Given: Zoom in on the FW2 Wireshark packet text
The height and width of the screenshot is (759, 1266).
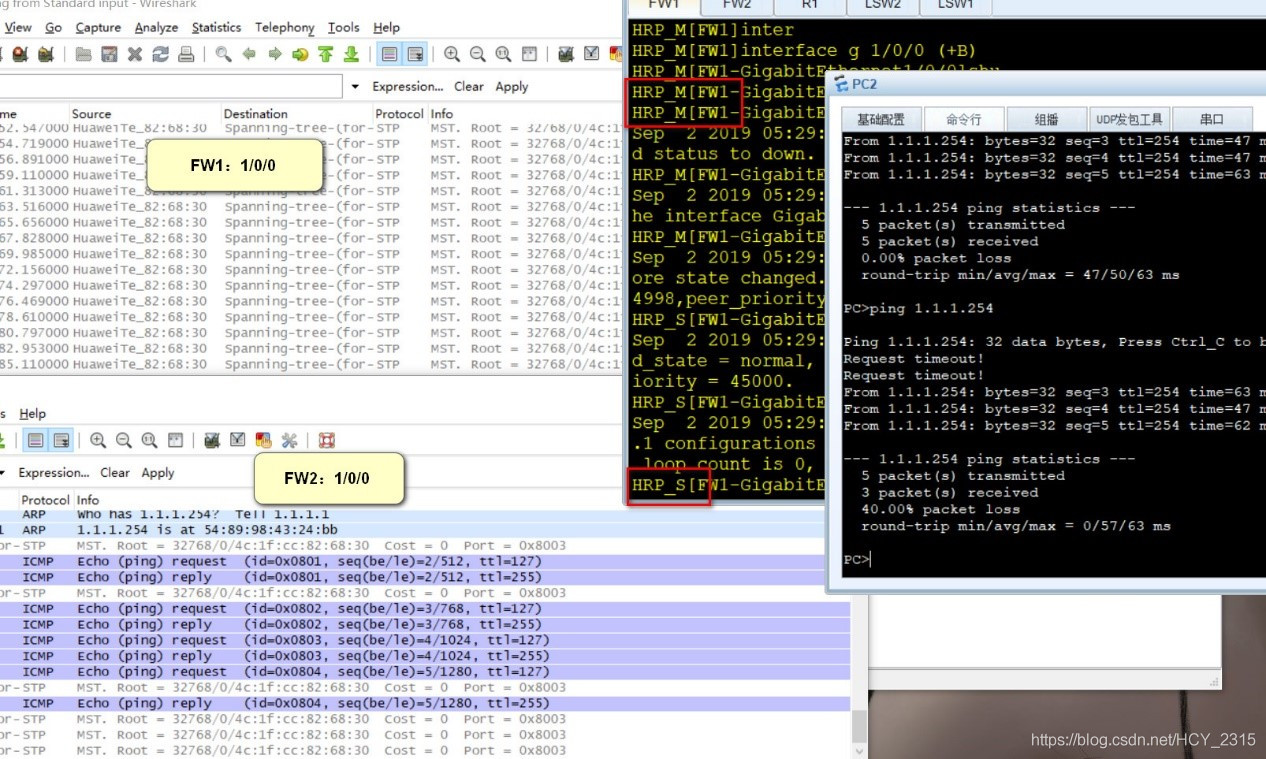Looking at the screenshot, I should (98, 440).
